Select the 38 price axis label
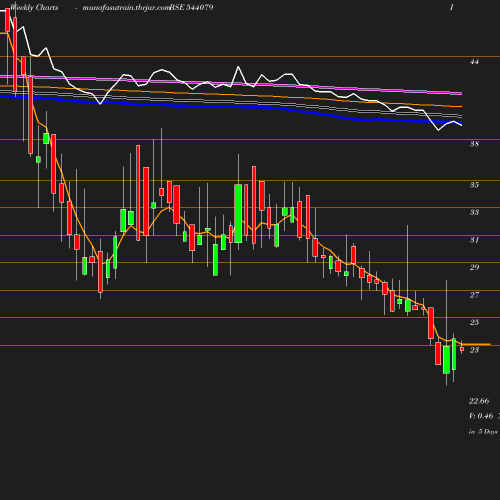Viewport: 500px width, 500px height. pos(474,144)
